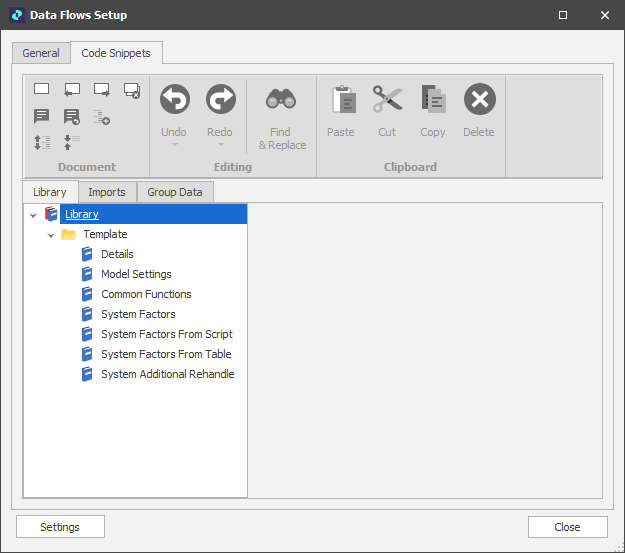625x553 pixels.
Task: Open Find & Replace binoculars tool
Action: [280, 100]
